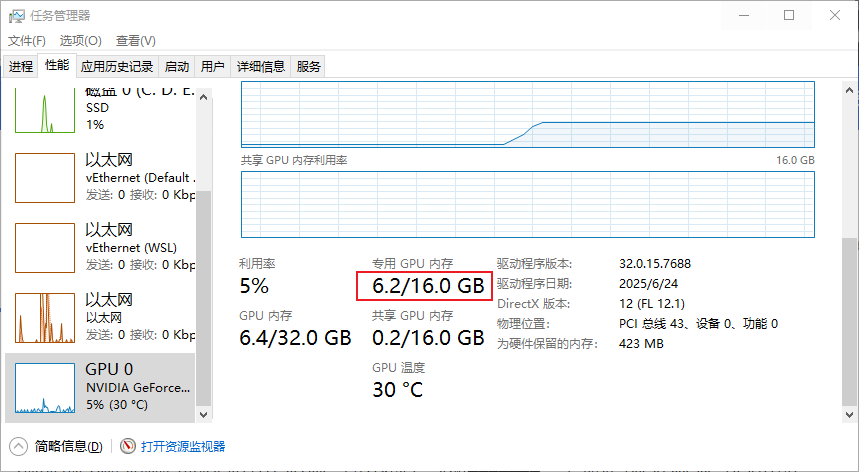Select the active Ethernet graph with orange spikes
Image resolution: width=859 pixels, height=472 pixels.
click(x=44, y=318)
